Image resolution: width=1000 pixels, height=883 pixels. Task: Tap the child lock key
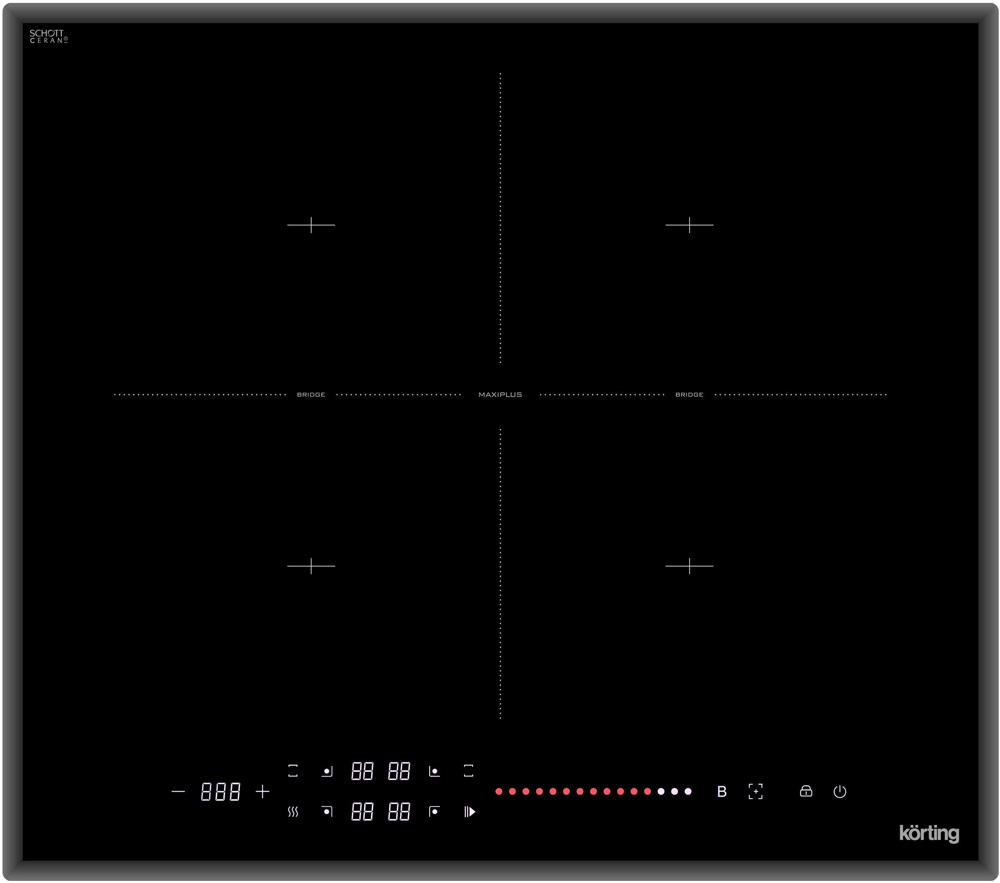coord(805,791)
